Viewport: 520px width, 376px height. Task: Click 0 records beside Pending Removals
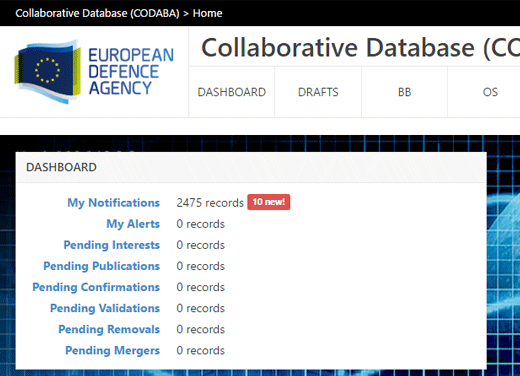[201, 329]
